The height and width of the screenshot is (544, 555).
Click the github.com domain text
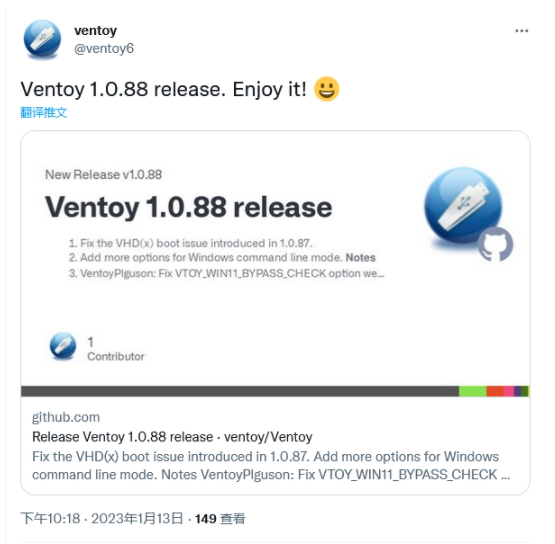click(x=66, y=417)
